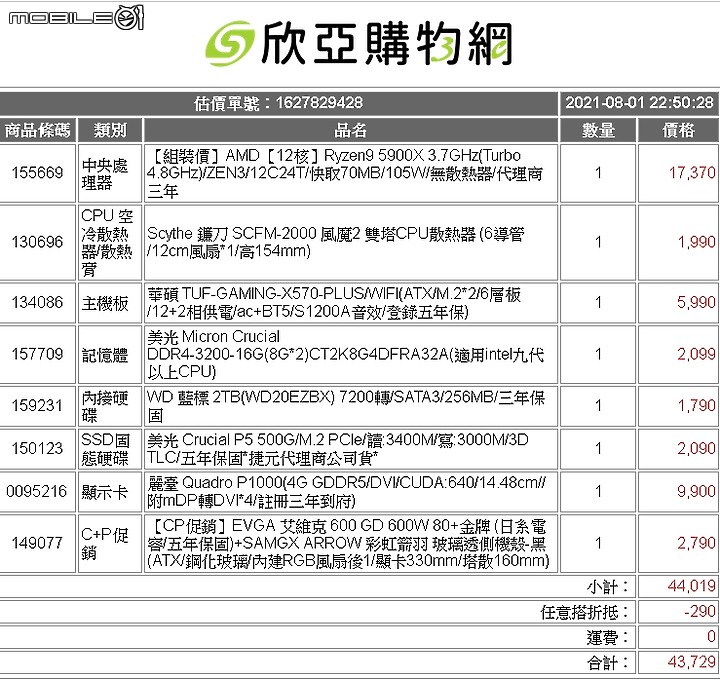Viewport: 720px width, 680px height.
Task: Click quantity cell in Quadro P1000 row
Action: pyautogui.click(x=598, y=492)
